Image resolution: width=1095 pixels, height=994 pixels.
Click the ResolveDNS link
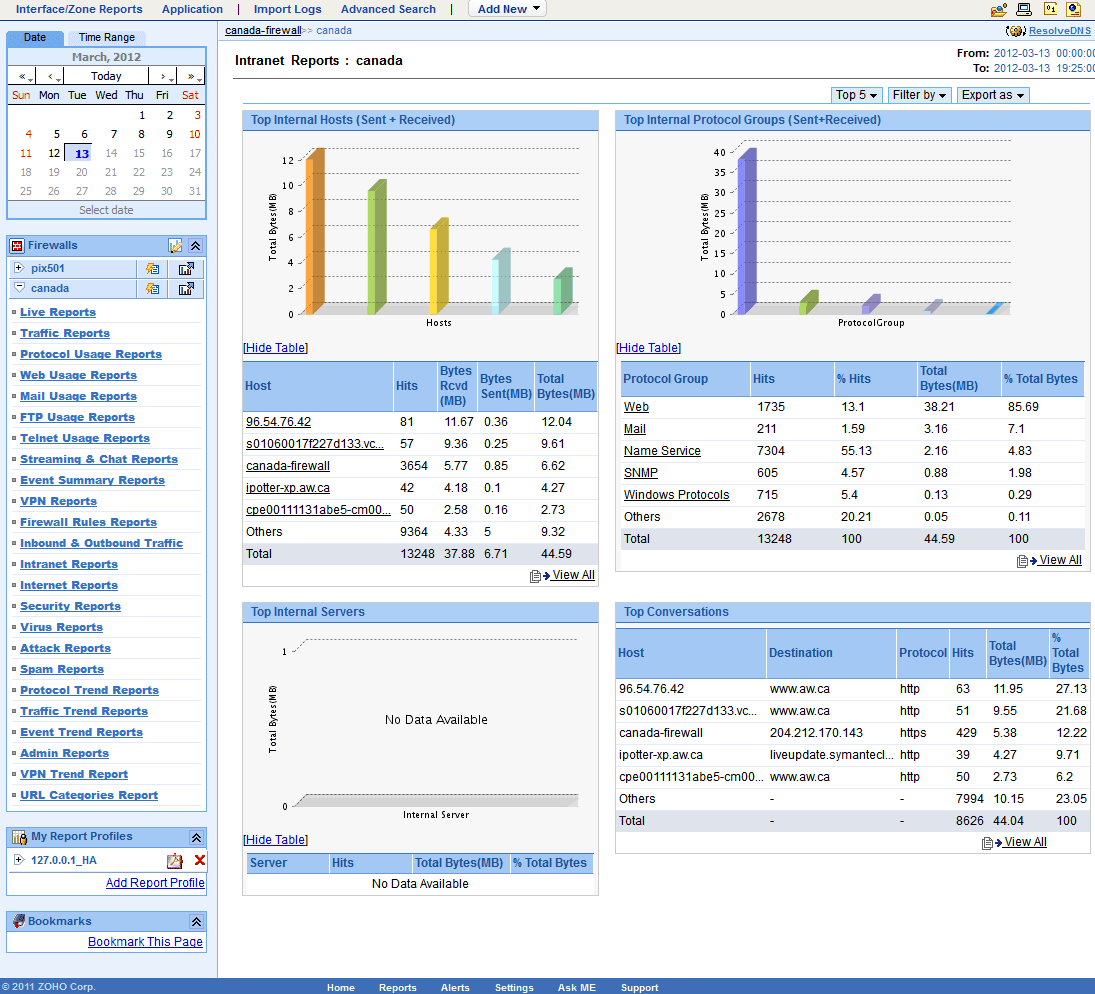[1059, 31]
